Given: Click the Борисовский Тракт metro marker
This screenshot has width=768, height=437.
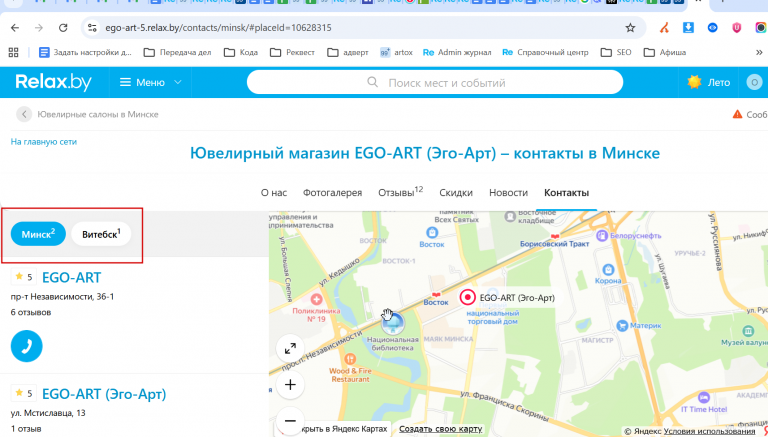Looking at the screenshot, I should click(x=554, y=237).
